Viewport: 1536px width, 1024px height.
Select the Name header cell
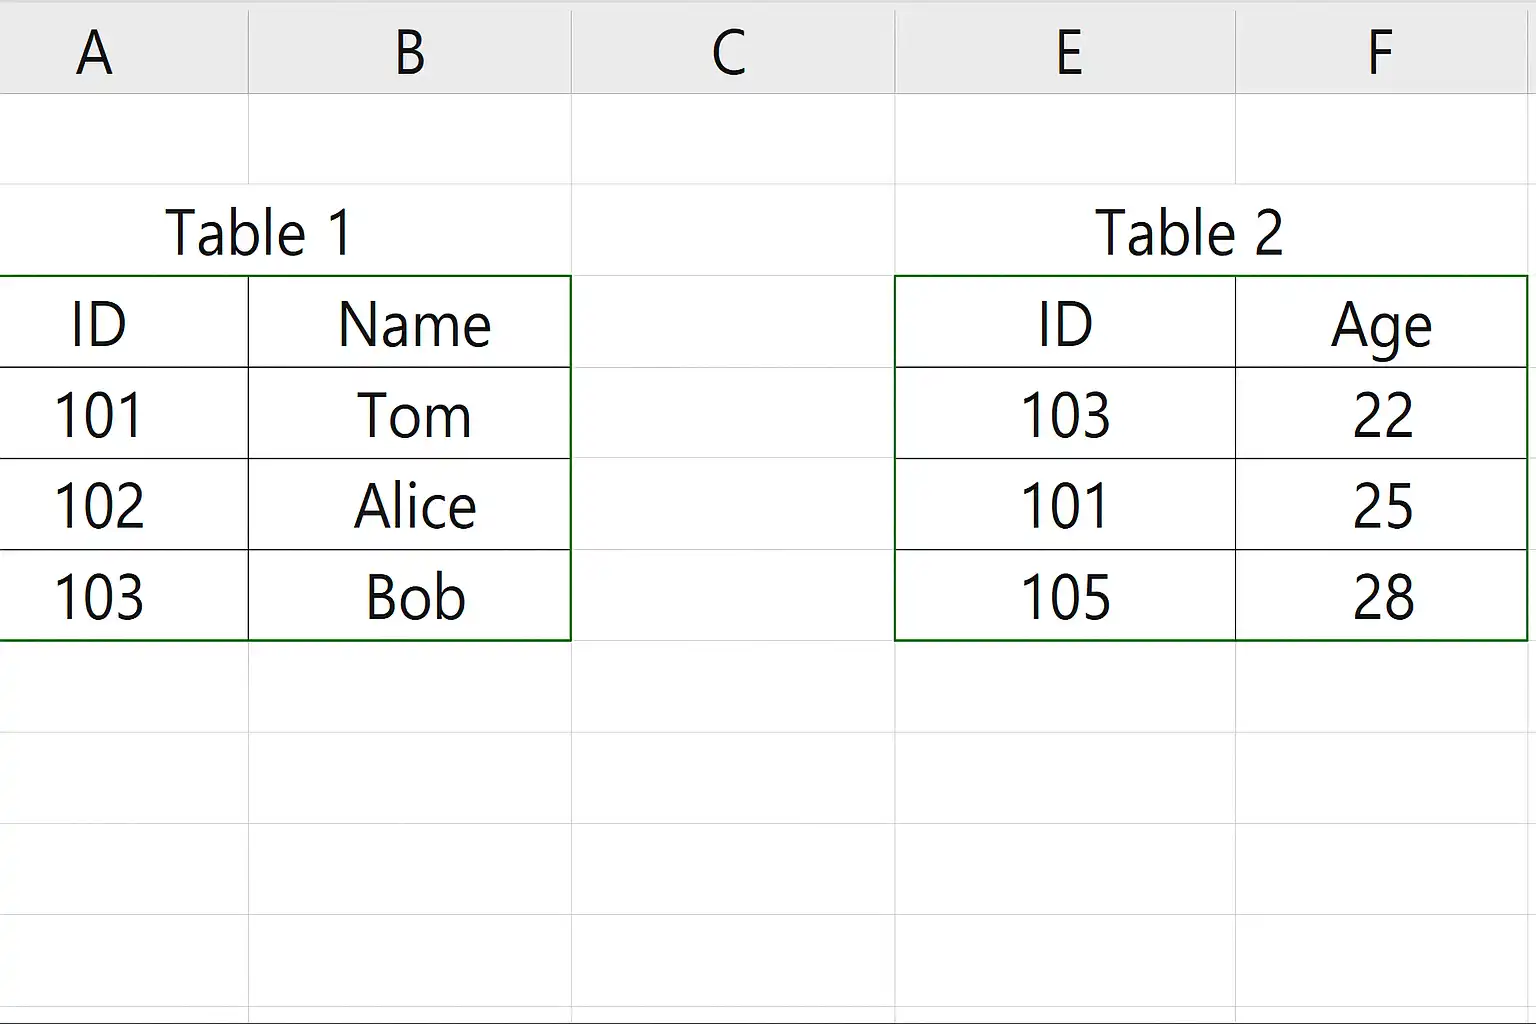(x=410, y=323)
